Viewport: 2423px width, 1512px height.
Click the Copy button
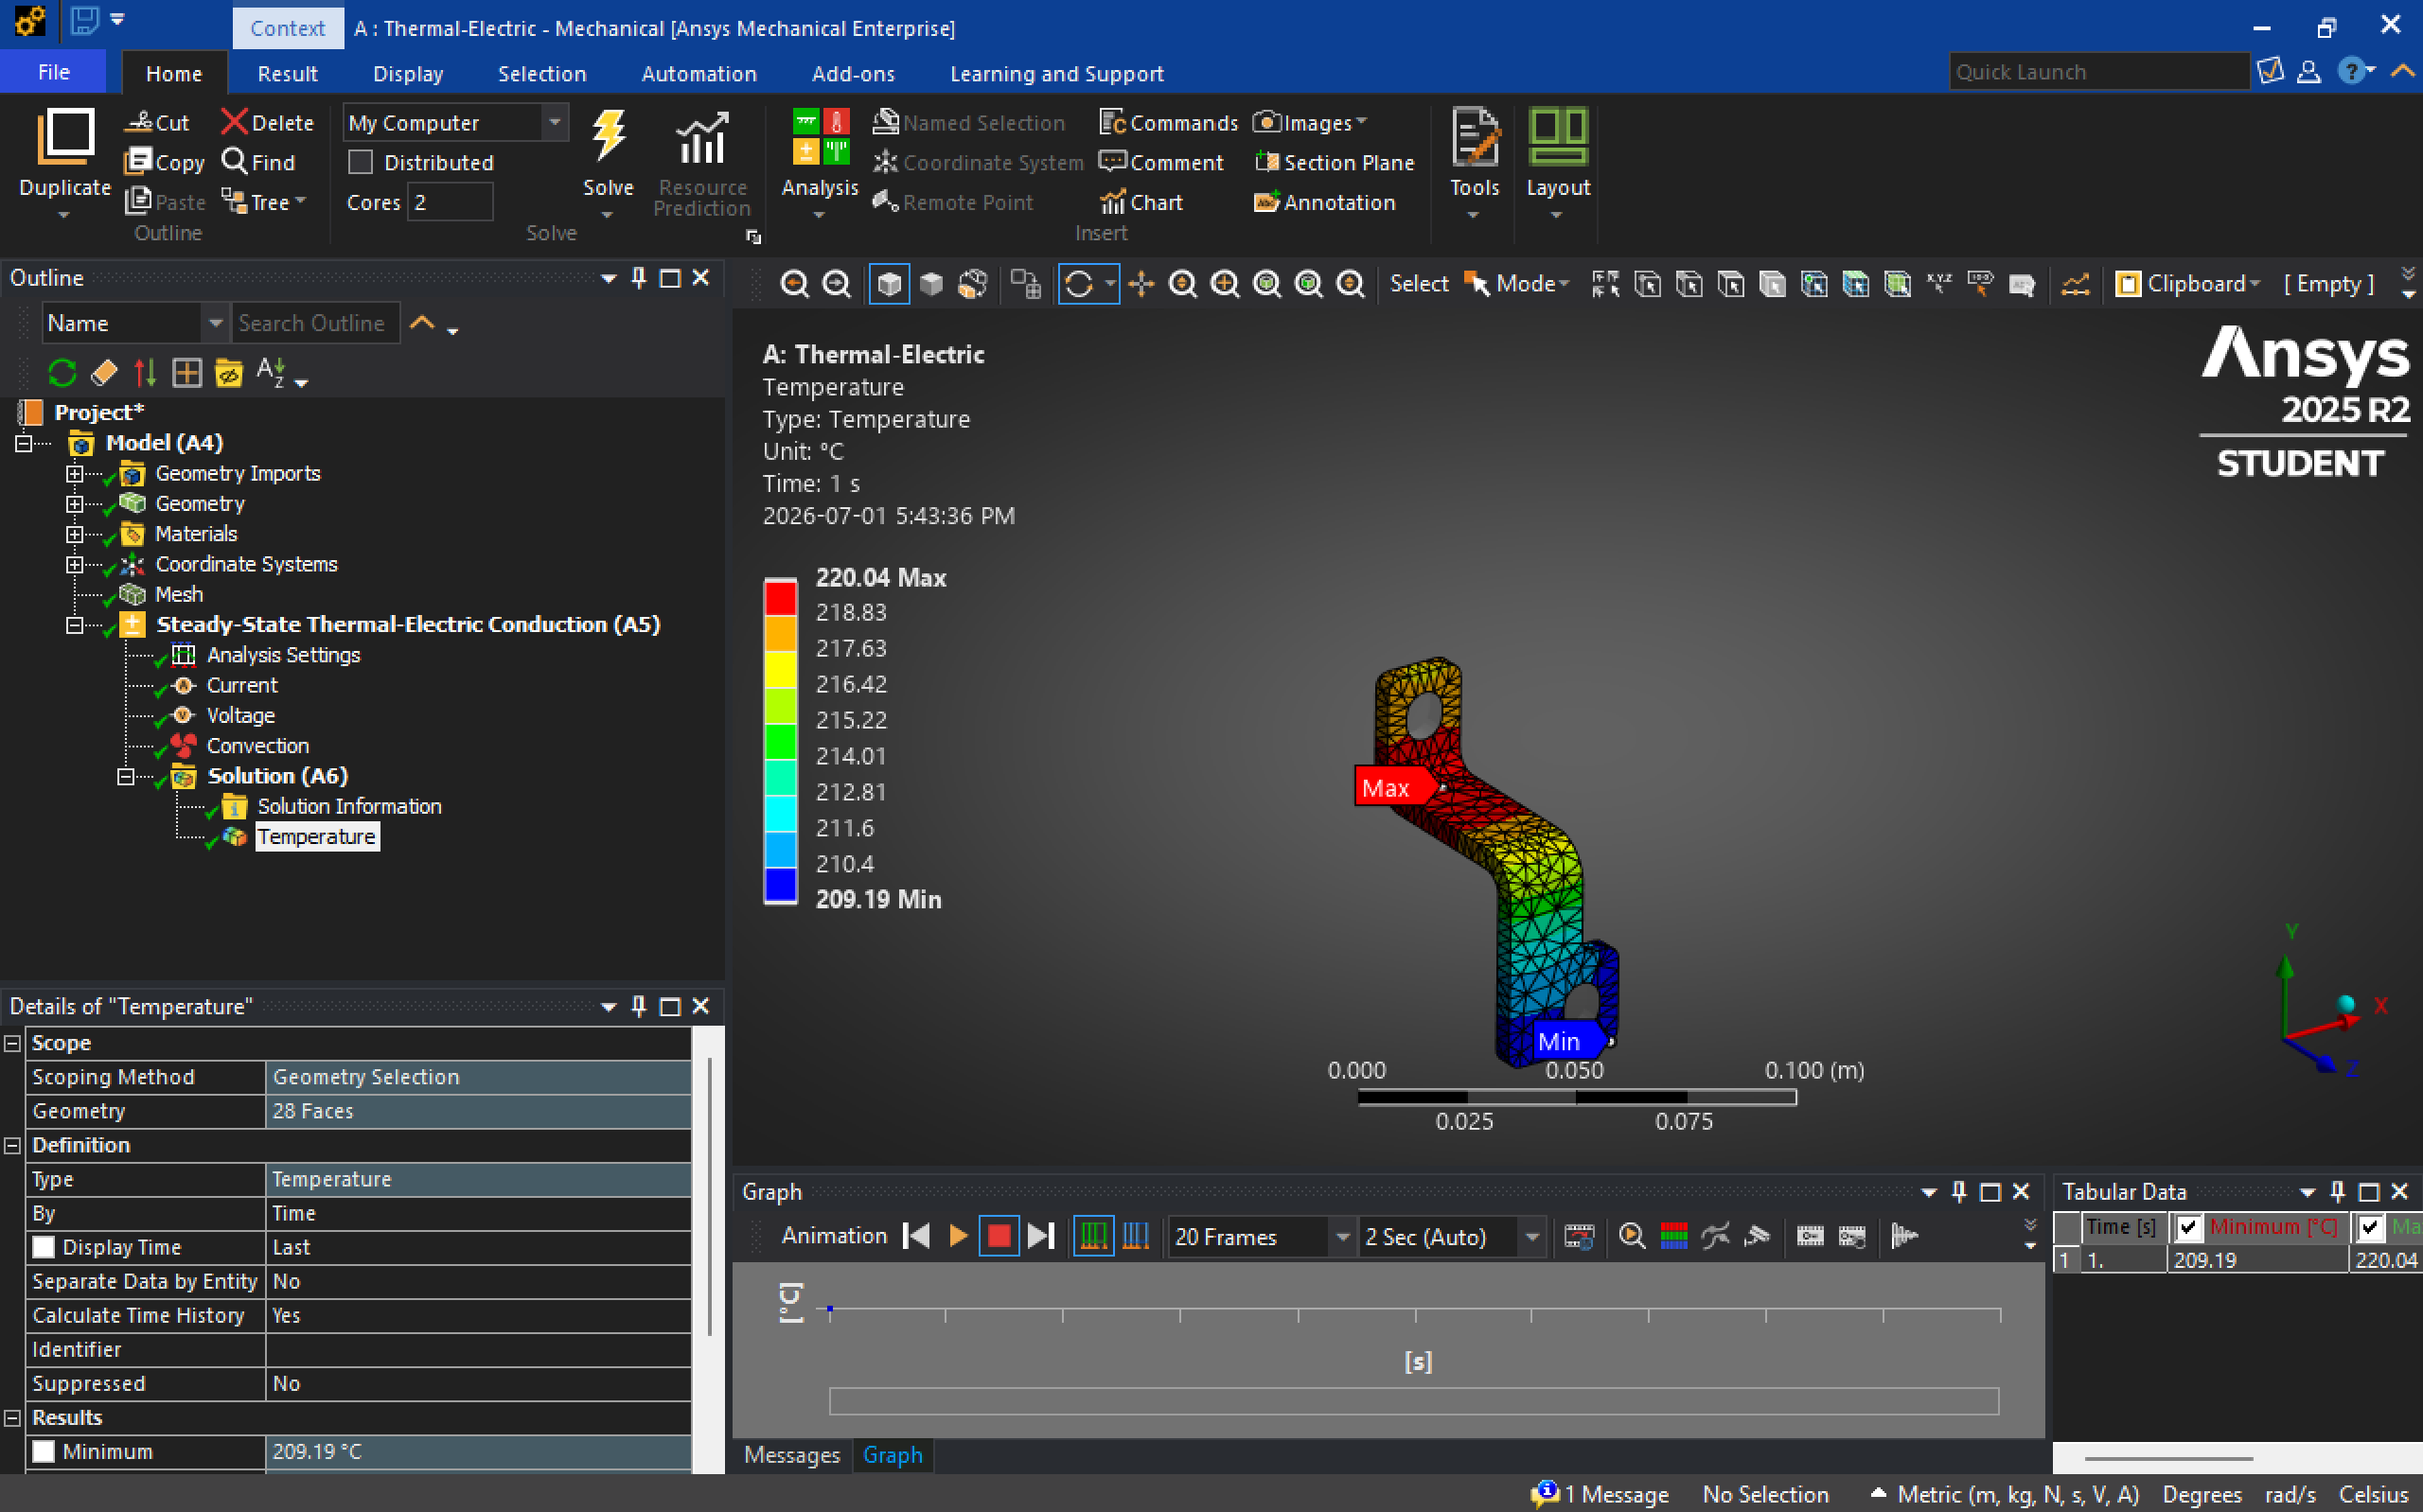click(x=165, y=162)
